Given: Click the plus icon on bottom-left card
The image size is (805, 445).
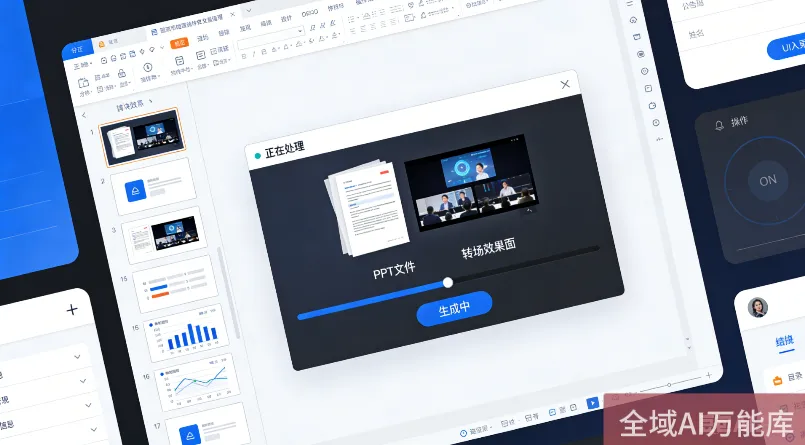Looking at the screenshot, I should 72,309.
